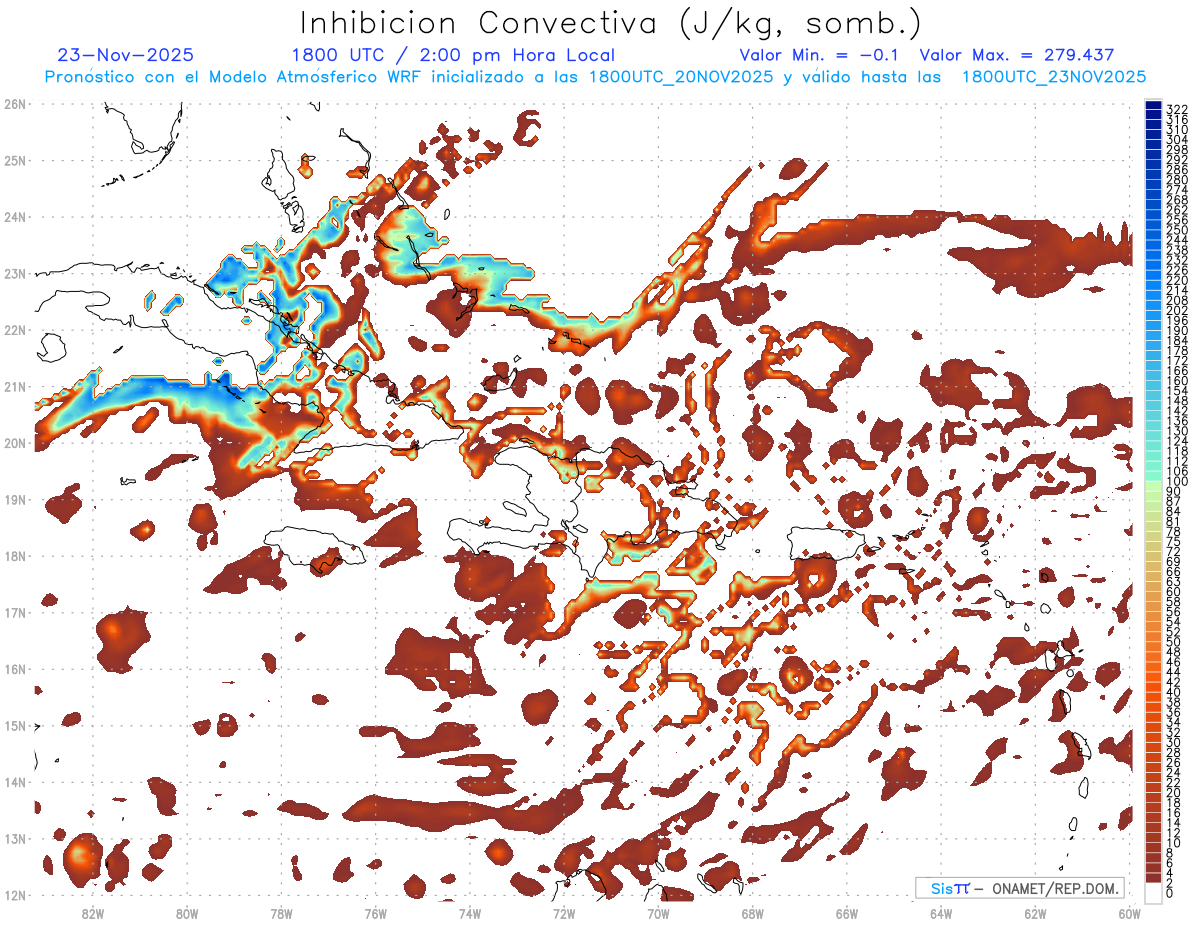Click the pale green 100 swatch in colorbar
The image size is (1200, 927).
point(1154,484)
